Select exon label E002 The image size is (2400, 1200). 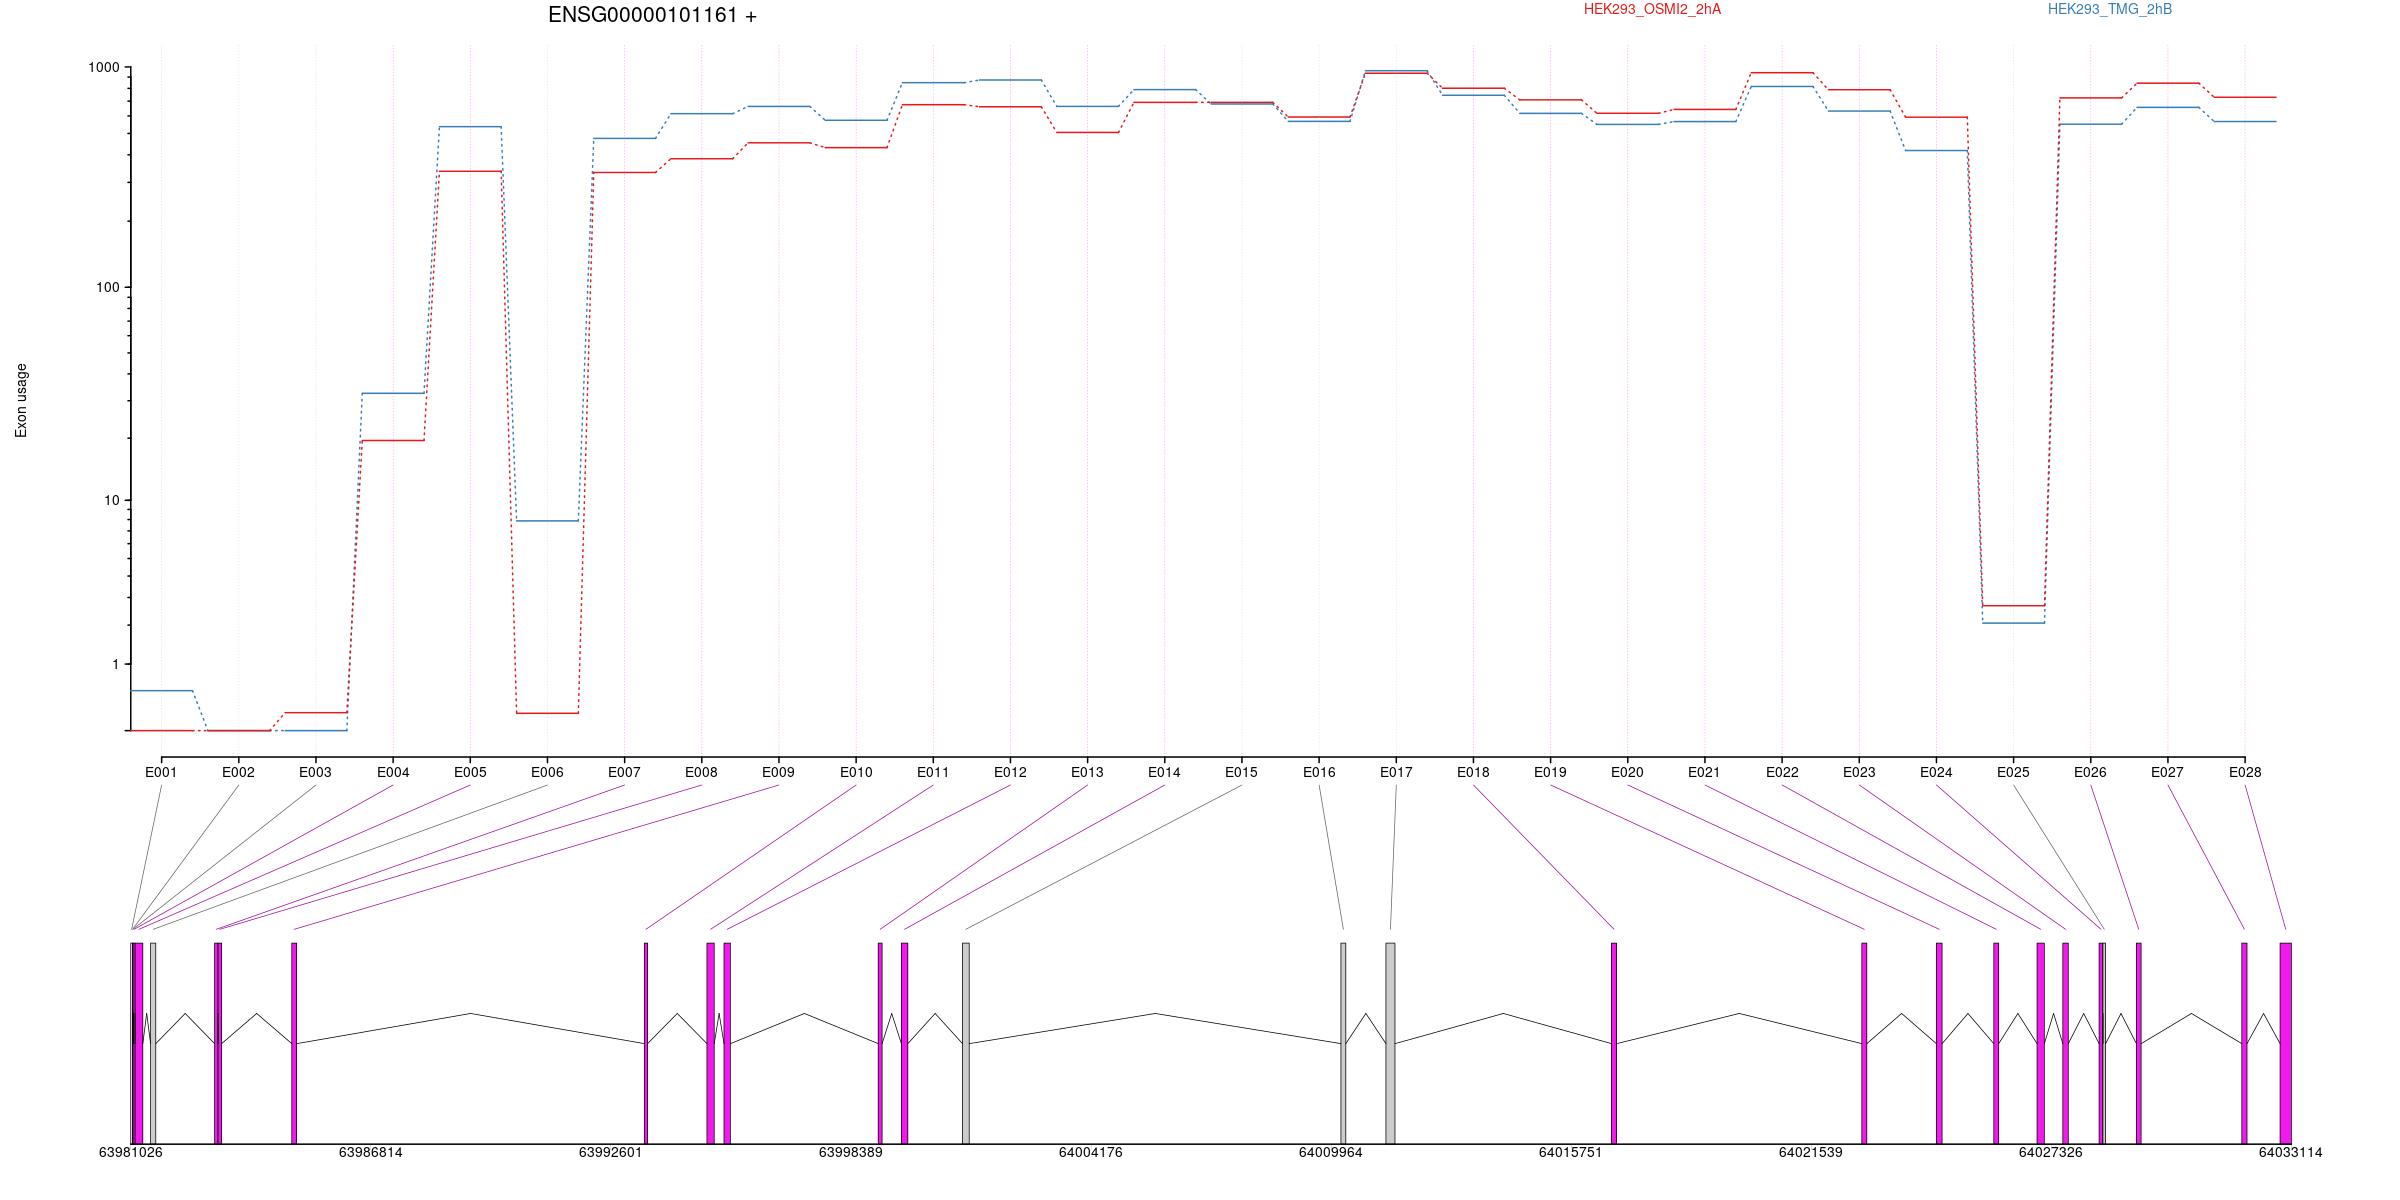coord(238,772)
